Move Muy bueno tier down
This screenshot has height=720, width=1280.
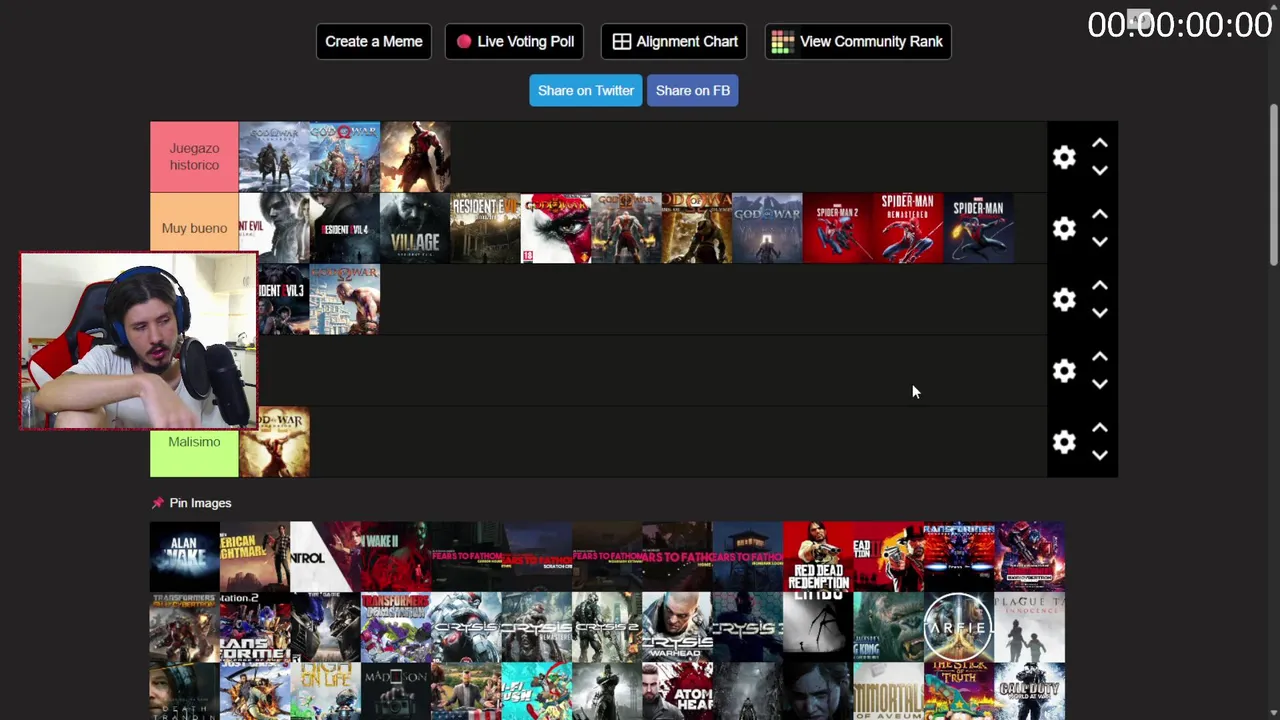pos(1100,242)
